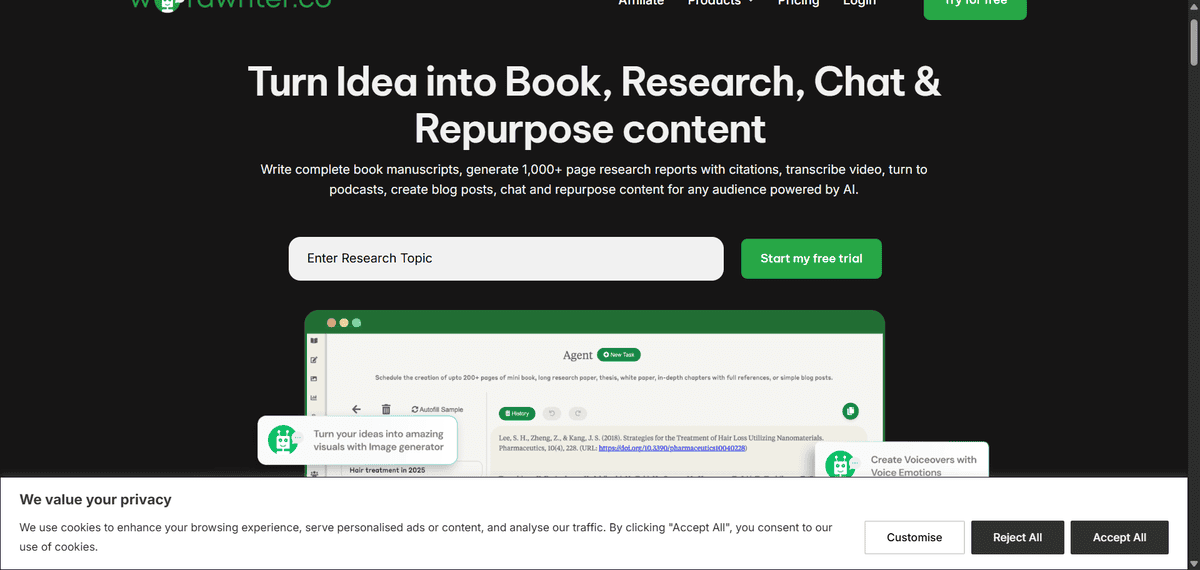The height and width of the screenshot is (570, 1200).
Task: Click robot icon on Image generator card
Action: click(x=283, y=440)
